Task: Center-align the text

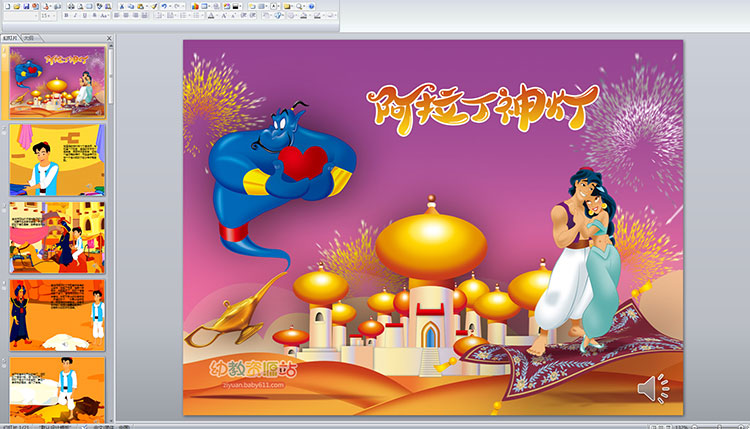Action: click(x=126, y=15)
